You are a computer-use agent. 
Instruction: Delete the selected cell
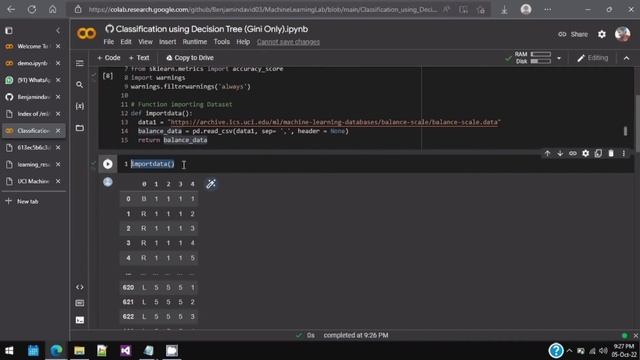click(x=611, y=153)
